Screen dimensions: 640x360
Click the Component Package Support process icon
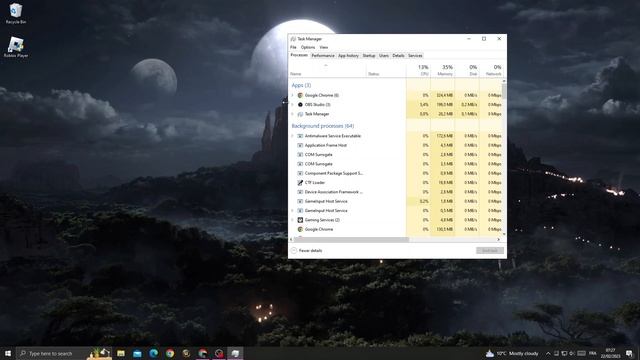(300, 173)
